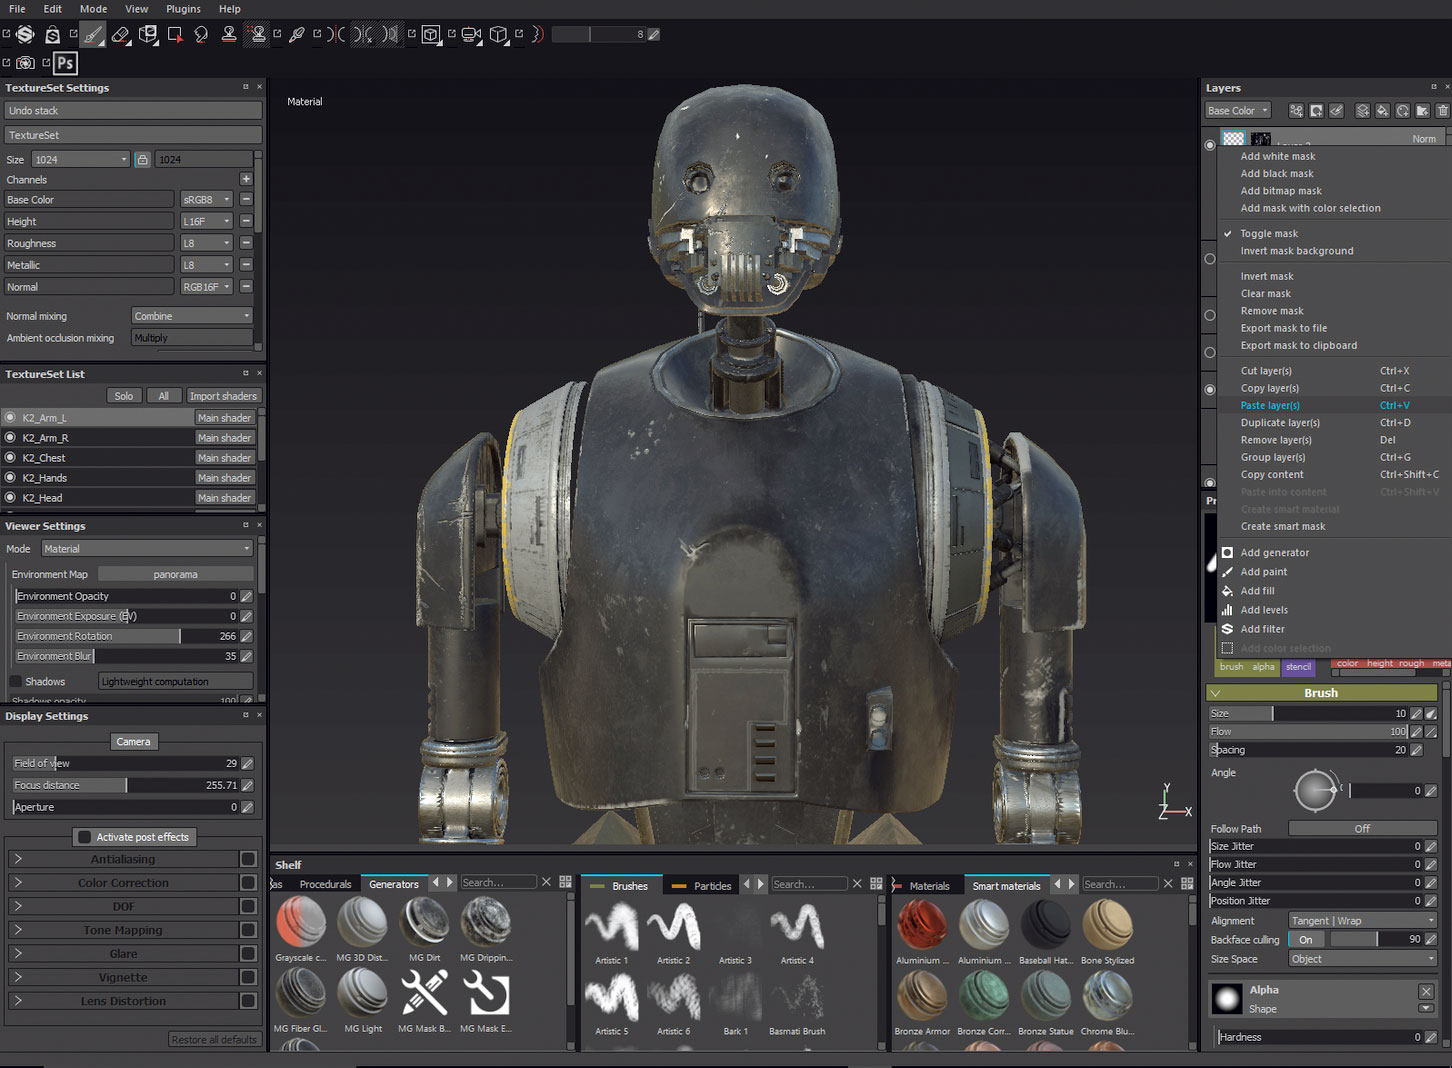Enable the Color Correction checkbox
Viewport: 1452px width, 1068px height.
point(248,883)
